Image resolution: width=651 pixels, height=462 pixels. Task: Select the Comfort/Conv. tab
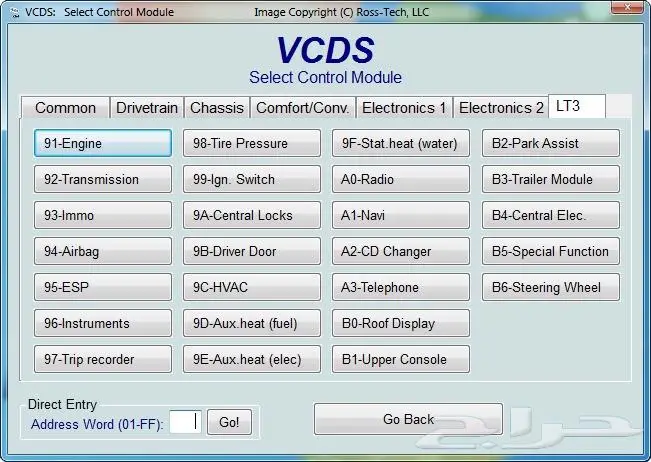[302, 108]
